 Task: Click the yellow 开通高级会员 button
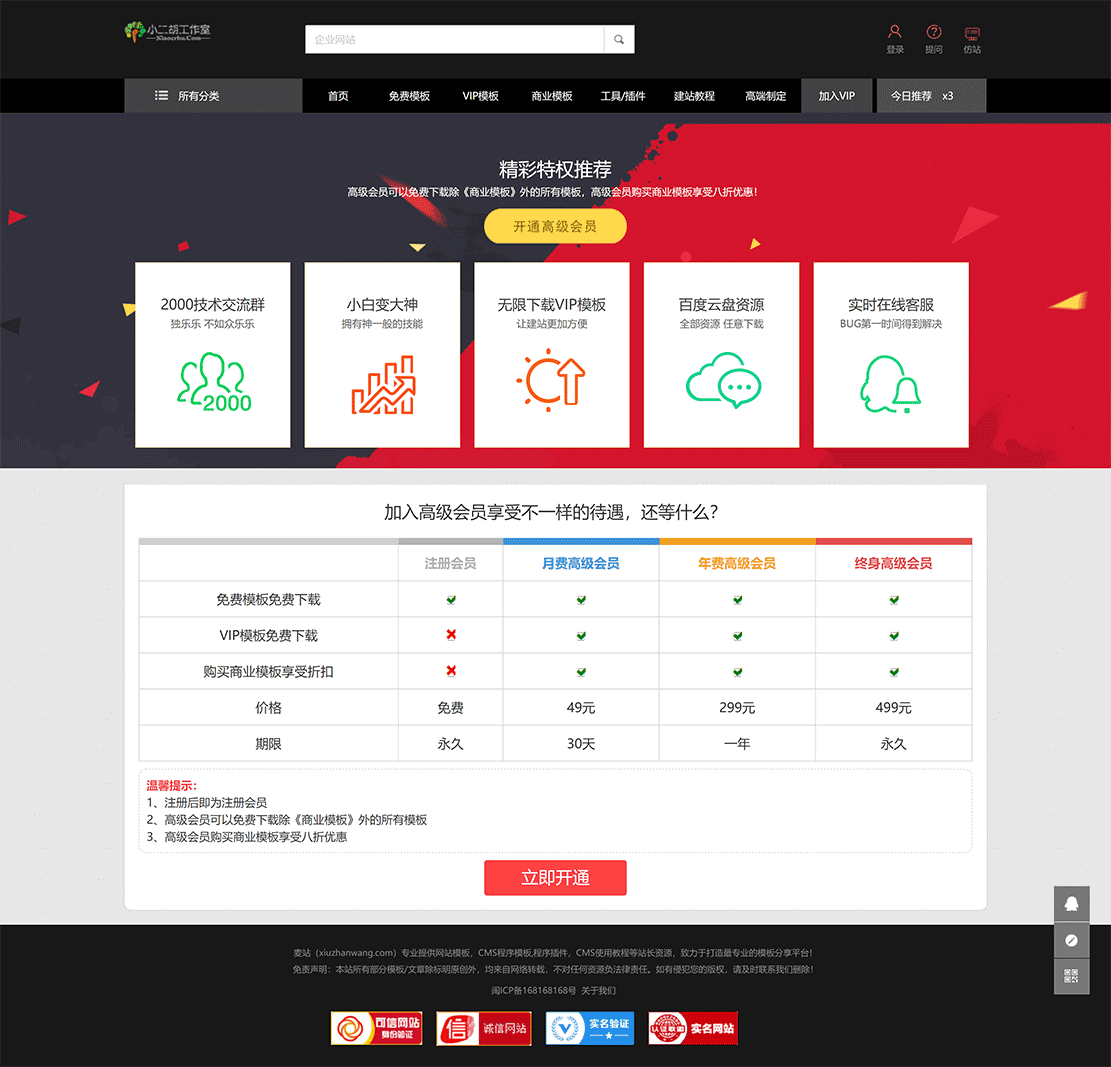click(555, 227)
